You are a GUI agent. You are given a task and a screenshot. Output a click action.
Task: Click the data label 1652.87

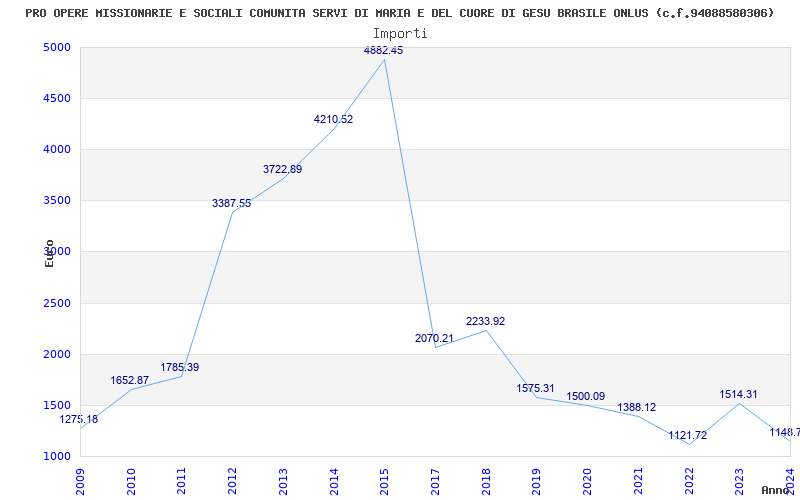(x=130, y=381)
